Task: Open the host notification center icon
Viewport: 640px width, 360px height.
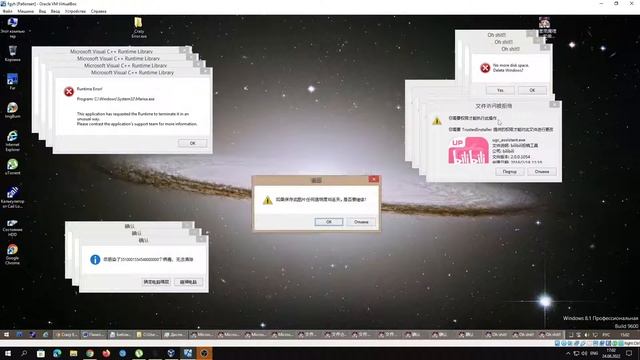Action: tap(629, 353)
